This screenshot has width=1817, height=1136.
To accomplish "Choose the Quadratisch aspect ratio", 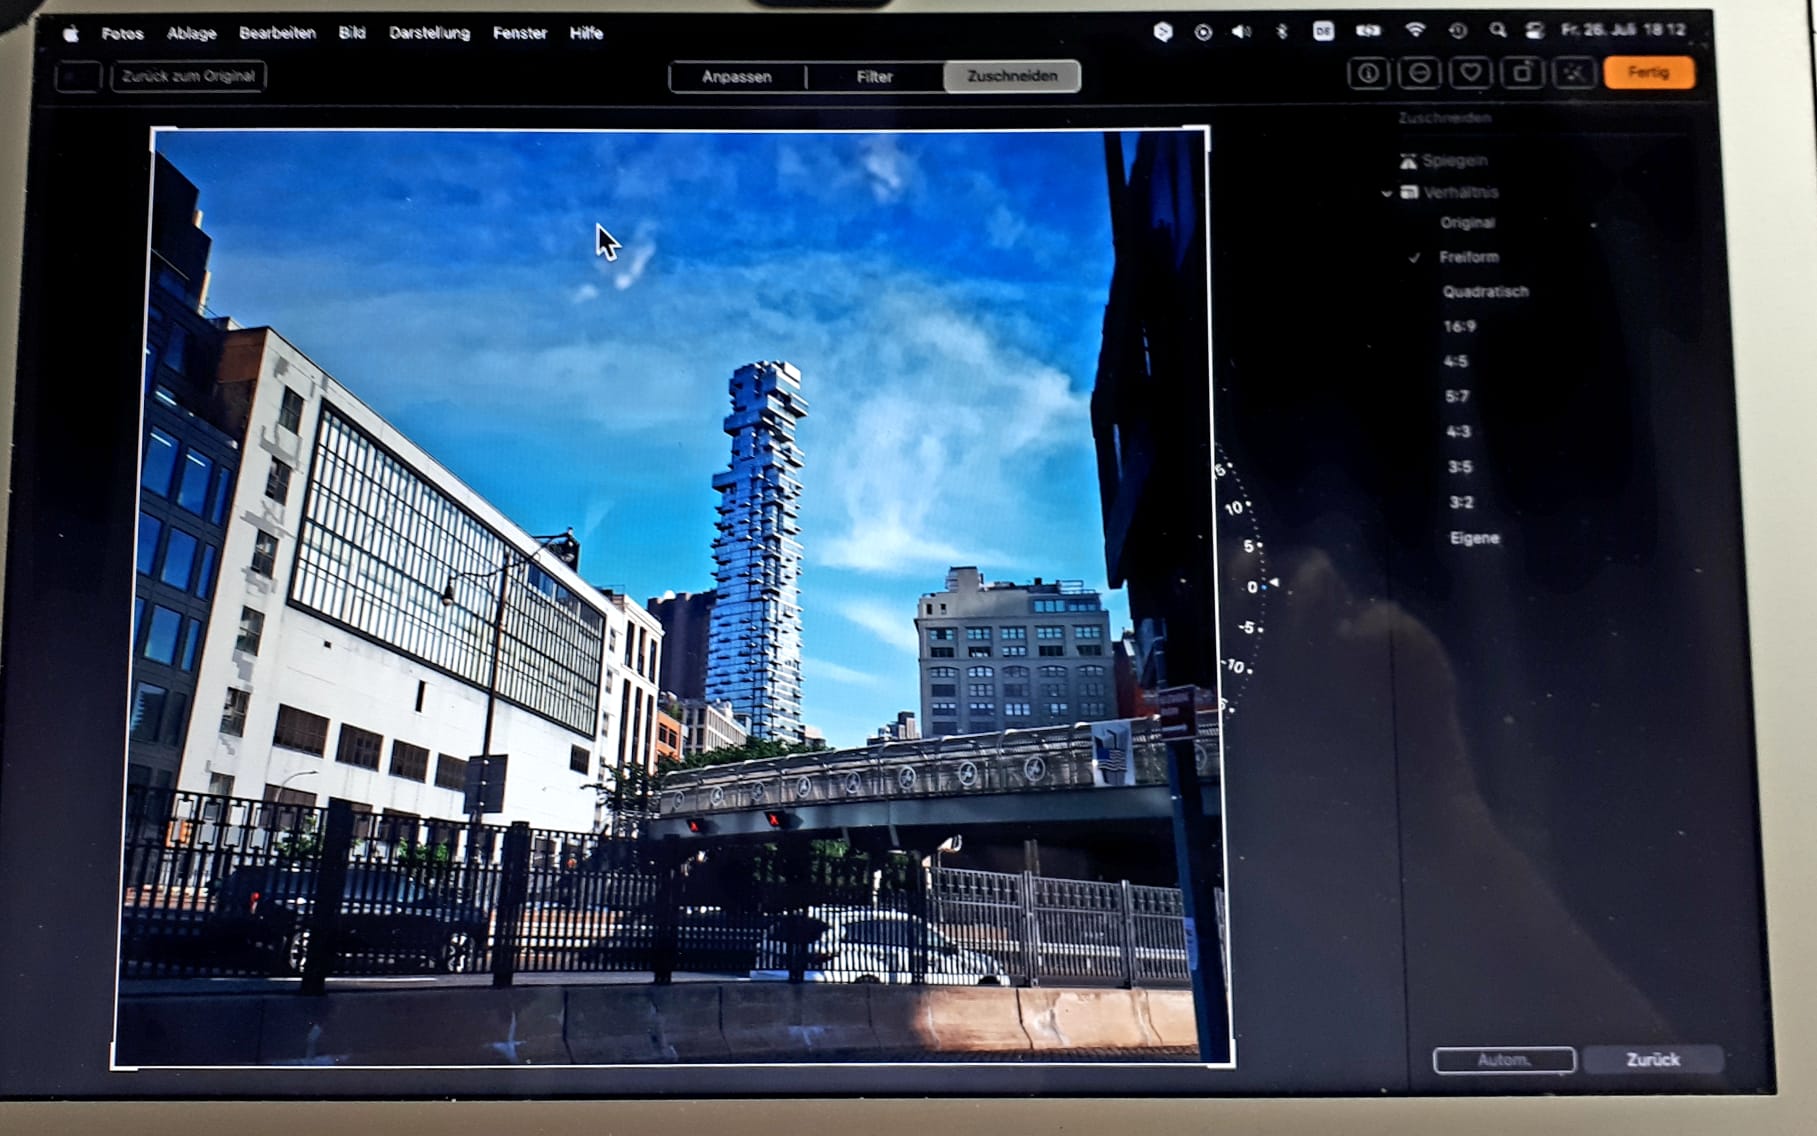I will tap(1485, 292).
